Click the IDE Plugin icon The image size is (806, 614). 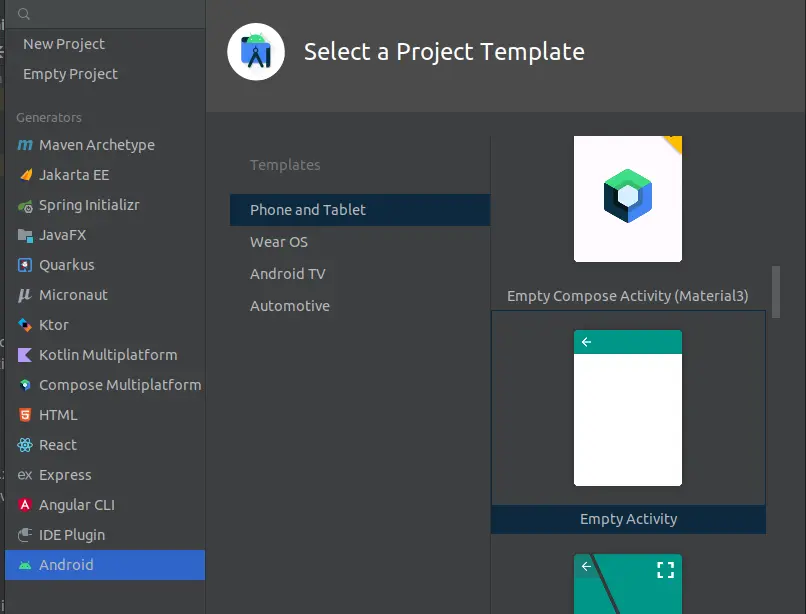click(25, 535)
